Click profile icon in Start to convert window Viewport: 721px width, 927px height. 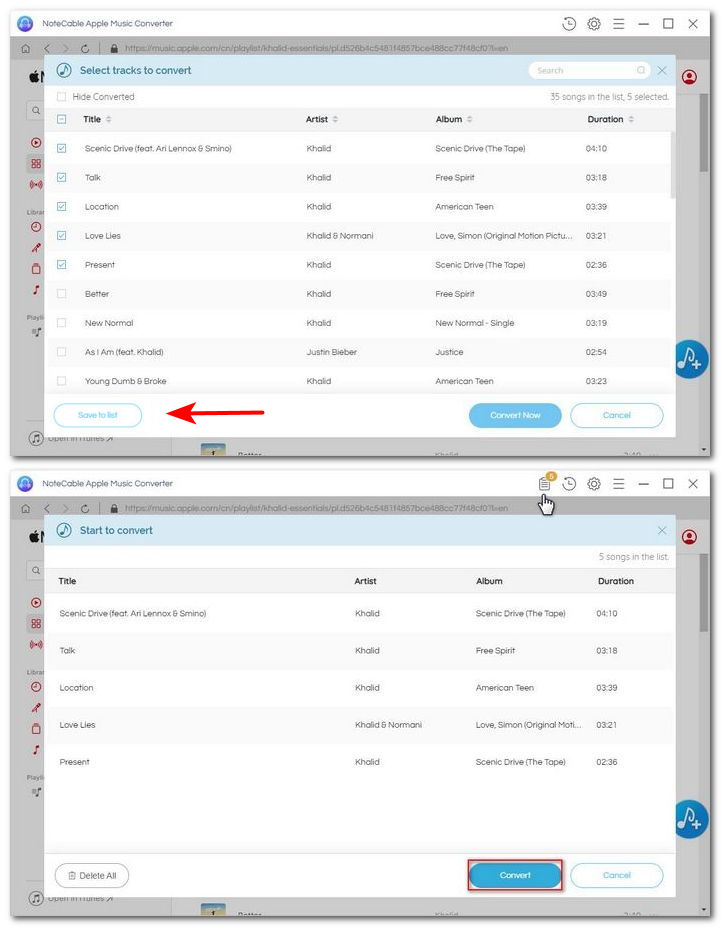click(689, 537)
